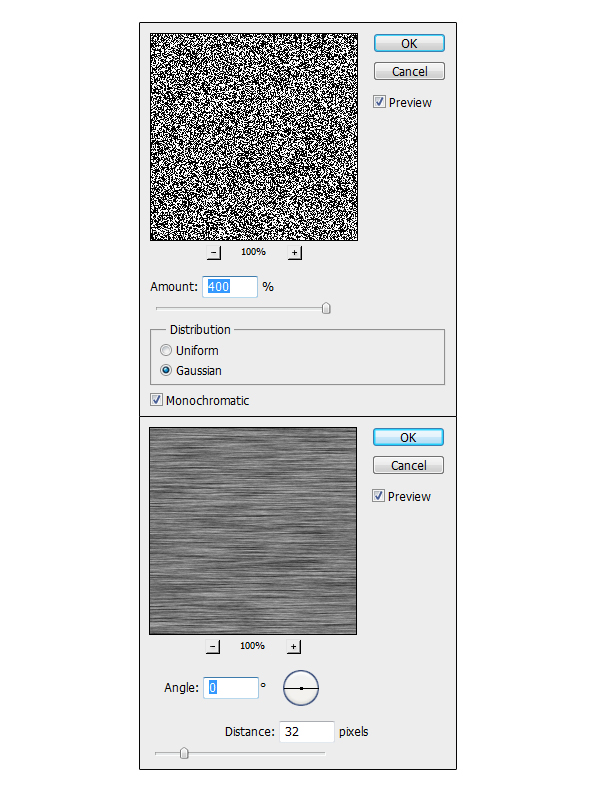Click the Amount slider handle
Image resolution: width=600 pixels, height=798 pixels.
point(326,308)
